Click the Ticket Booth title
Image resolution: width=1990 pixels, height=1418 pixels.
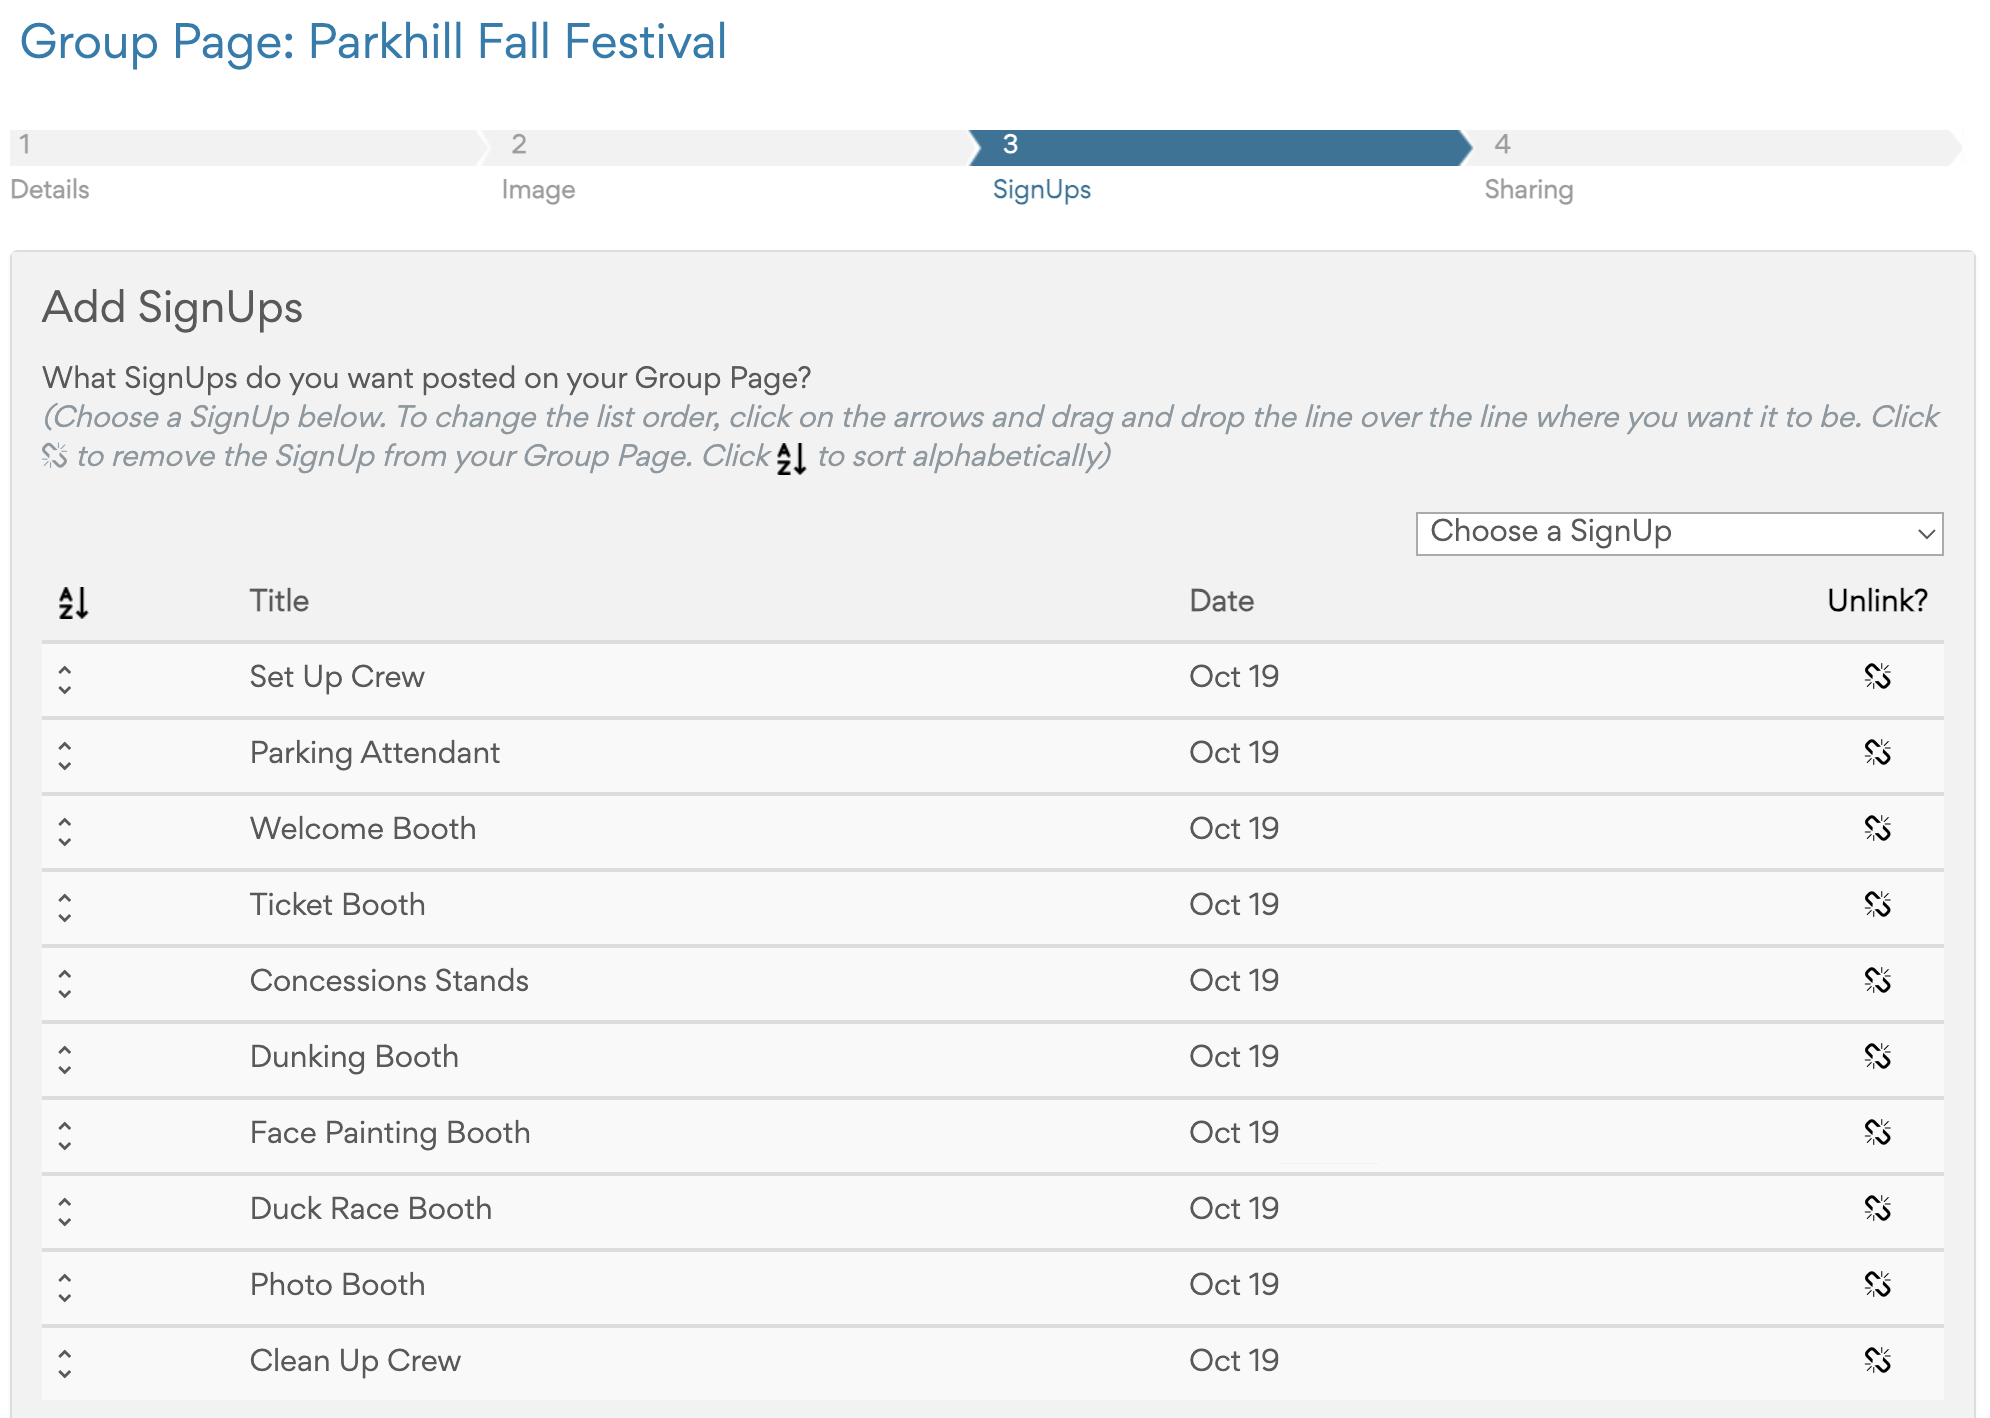click(x=338, y=905)
